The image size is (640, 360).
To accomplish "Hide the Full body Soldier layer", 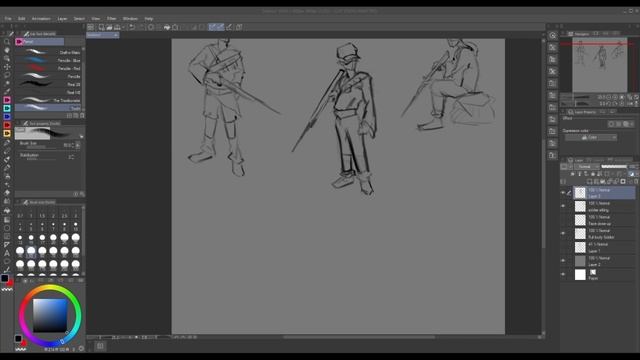I will (563, 233).
